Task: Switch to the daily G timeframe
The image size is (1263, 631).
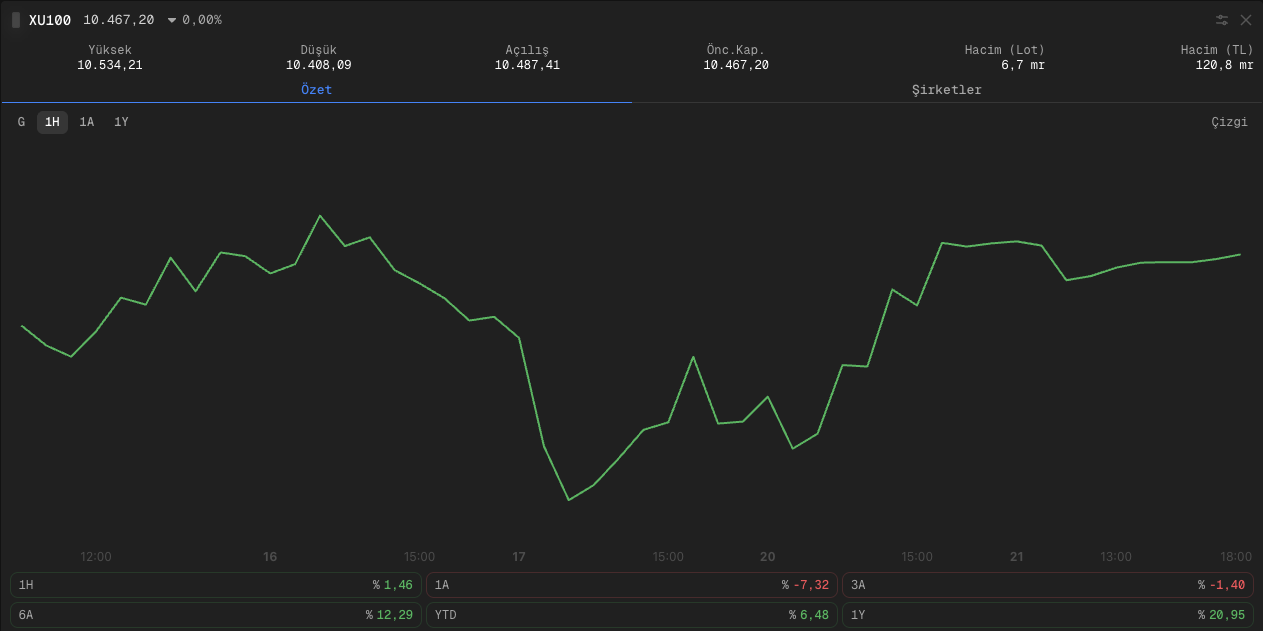Action: [21, 122]
